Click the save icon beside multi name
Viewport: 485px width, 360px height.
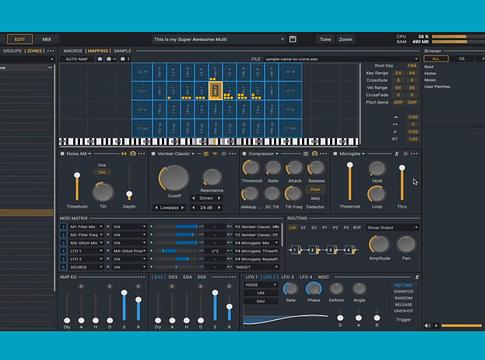point(293,39)
